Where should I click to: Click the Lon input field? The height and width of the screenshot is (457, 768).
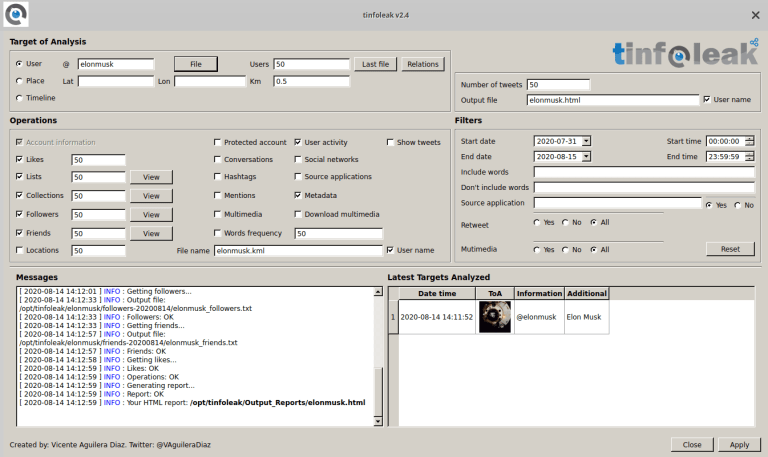[x=210, y=81]
